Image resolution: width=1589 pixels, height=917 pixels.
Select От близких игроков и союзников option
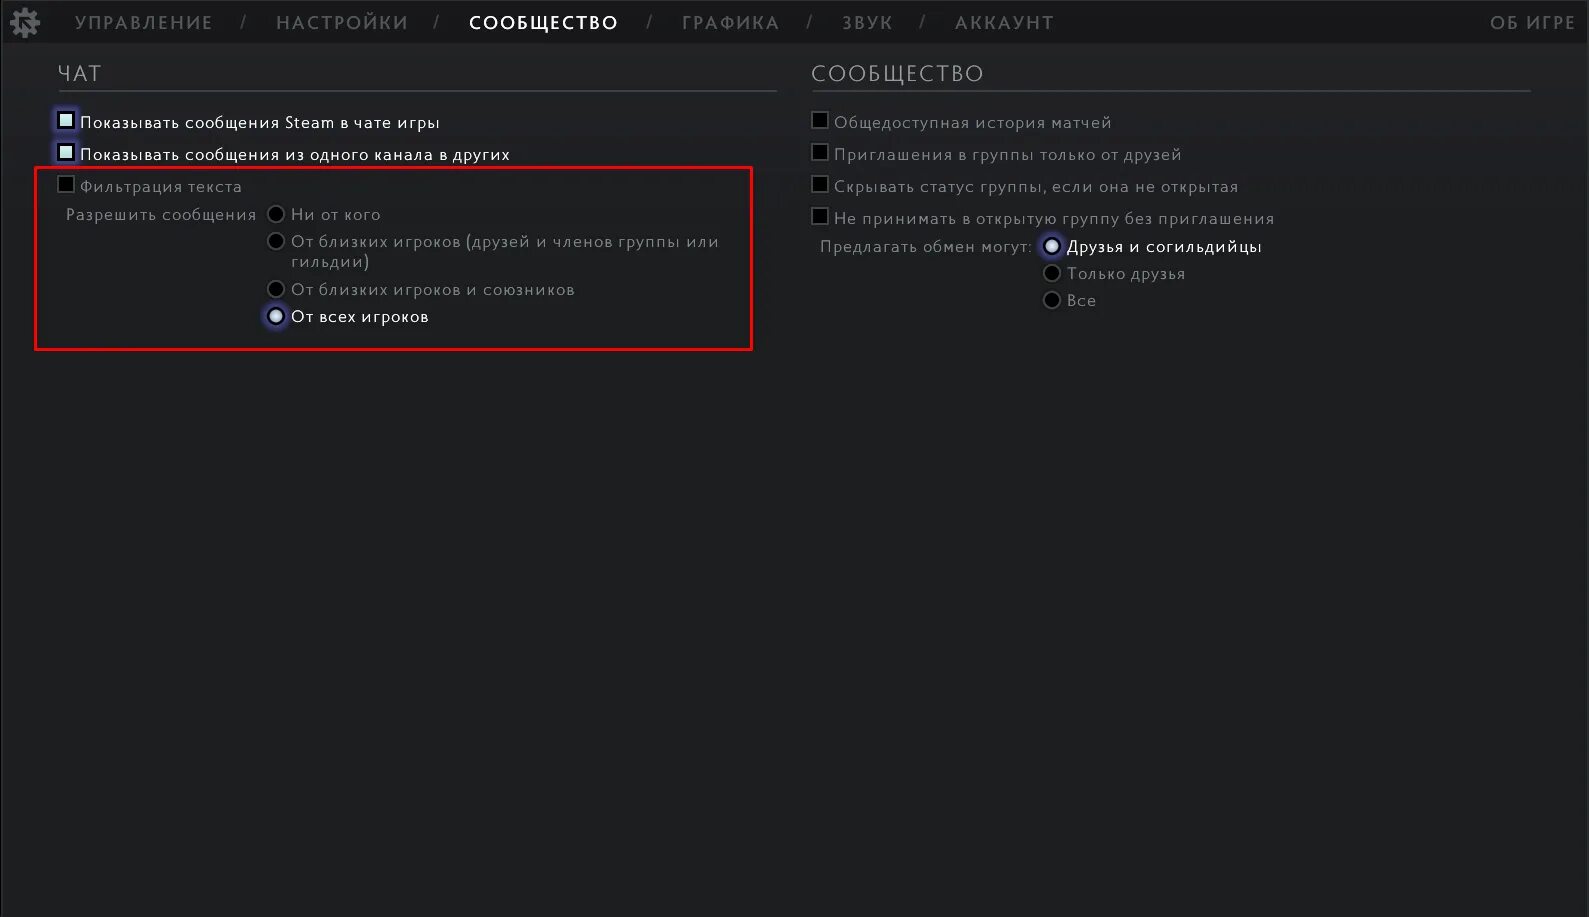[276, 289]
